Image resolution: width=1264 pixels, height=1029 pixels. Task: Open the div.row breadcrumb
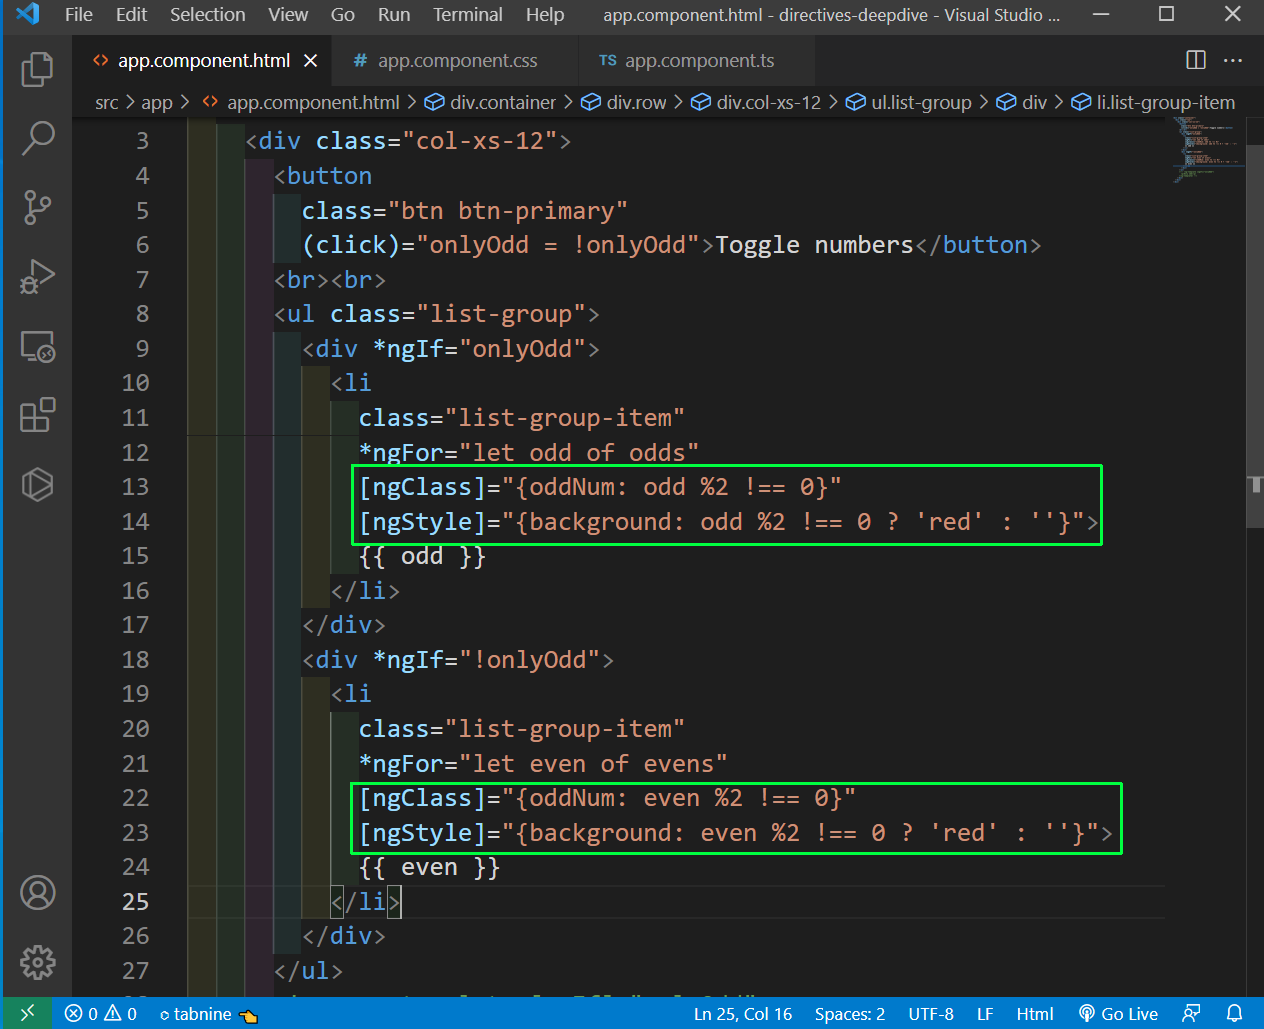[x=624, y=102]
